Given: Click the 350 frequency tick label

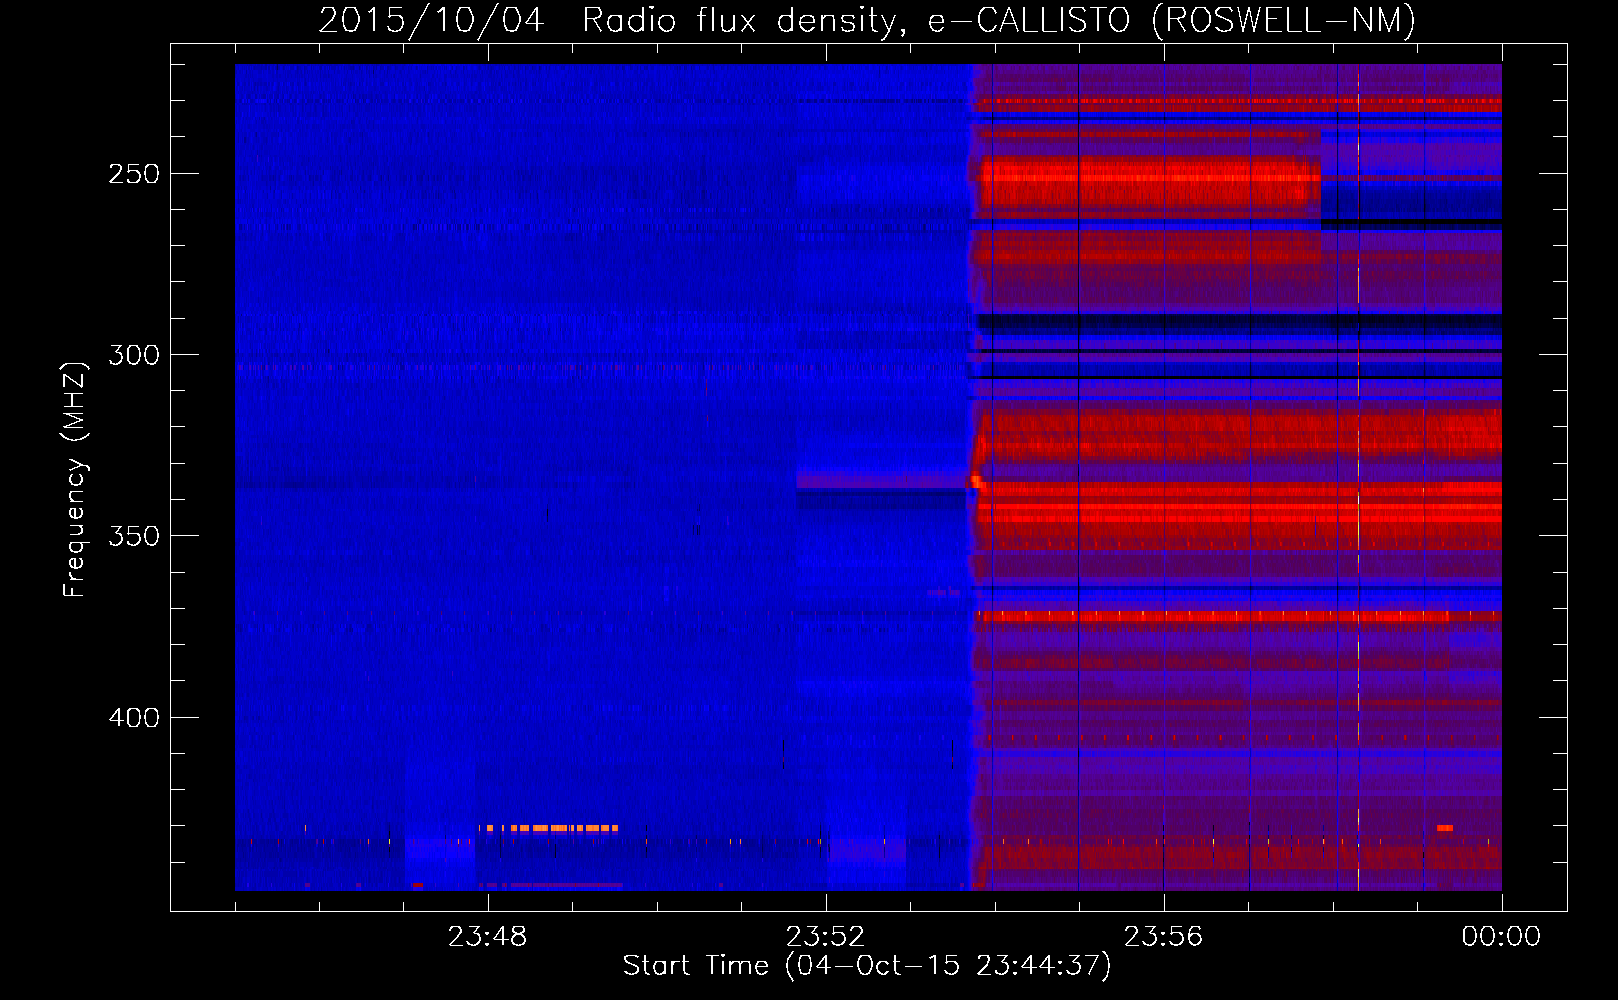Looking at the screenshot, I should pos(134,536).
